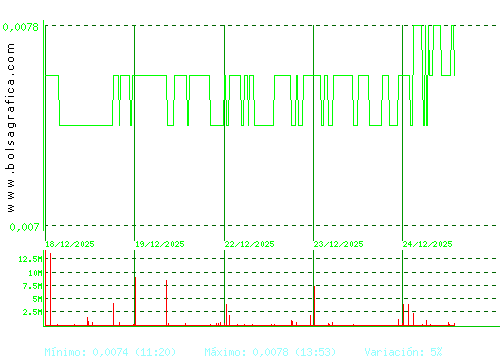
Task: Click the 18/12/2025 date label
Action: [70, 244]
